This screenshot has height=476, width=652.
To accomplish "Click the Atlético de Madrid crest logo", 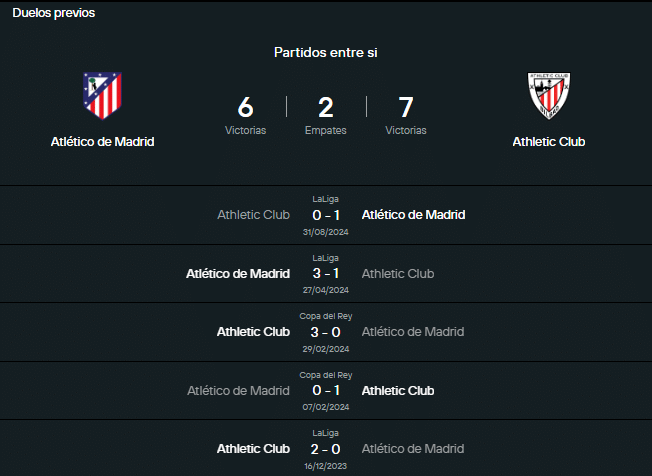I will click(x=102, y=94).
